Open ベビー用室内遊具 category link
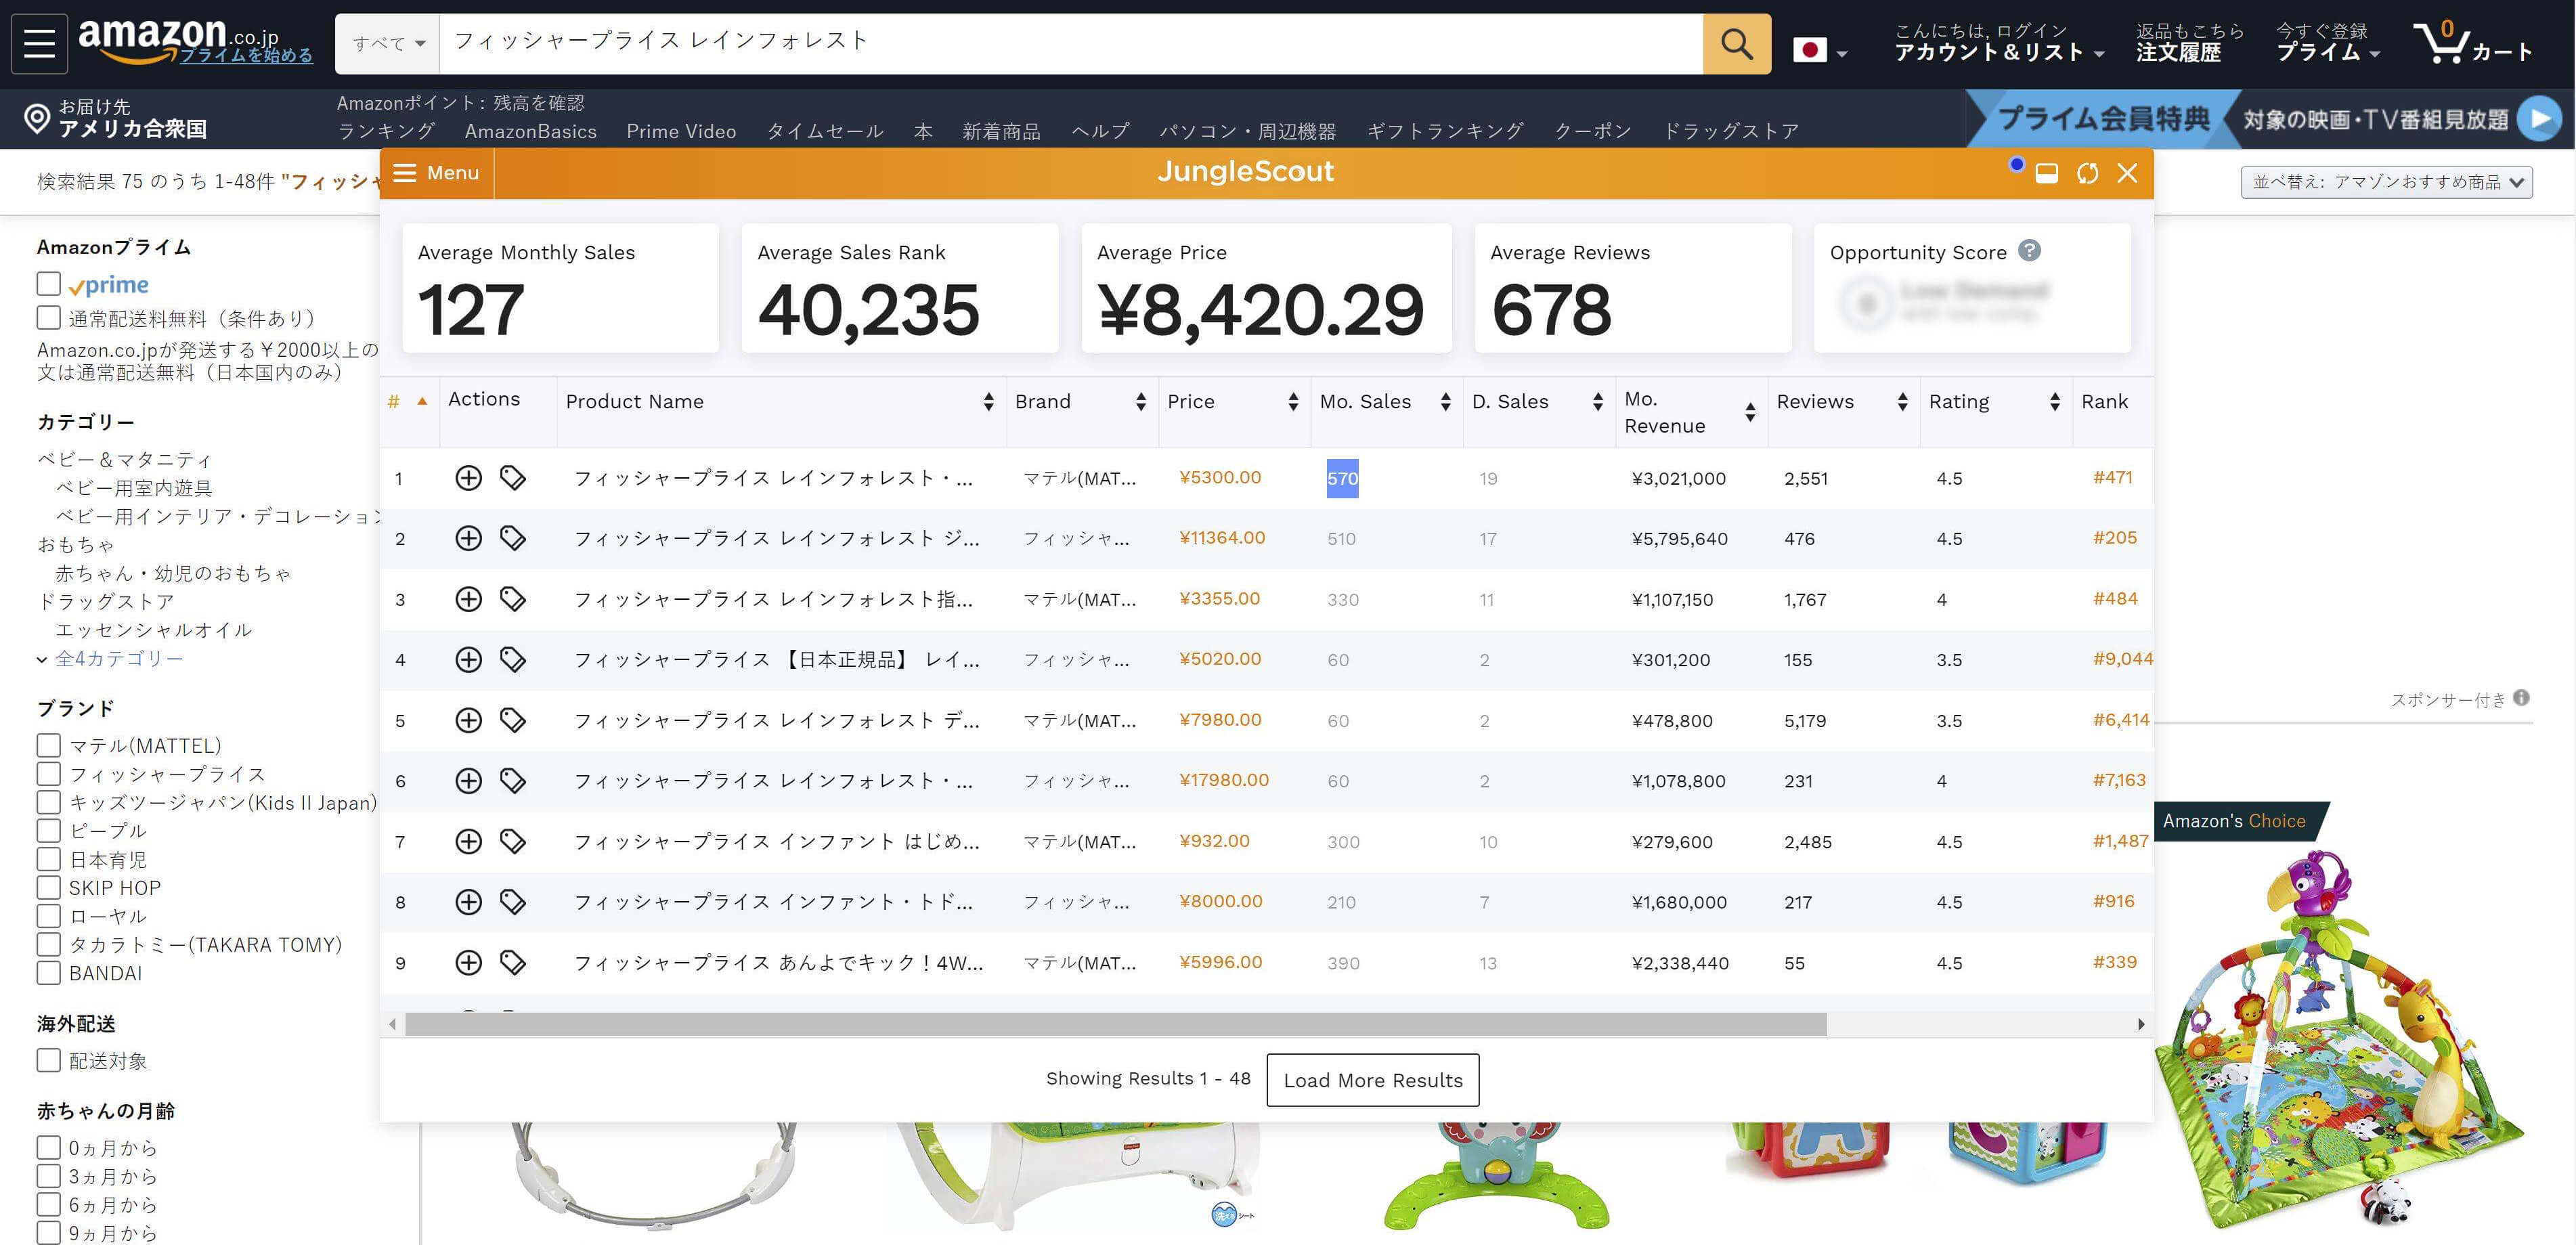 coord(133,488)
